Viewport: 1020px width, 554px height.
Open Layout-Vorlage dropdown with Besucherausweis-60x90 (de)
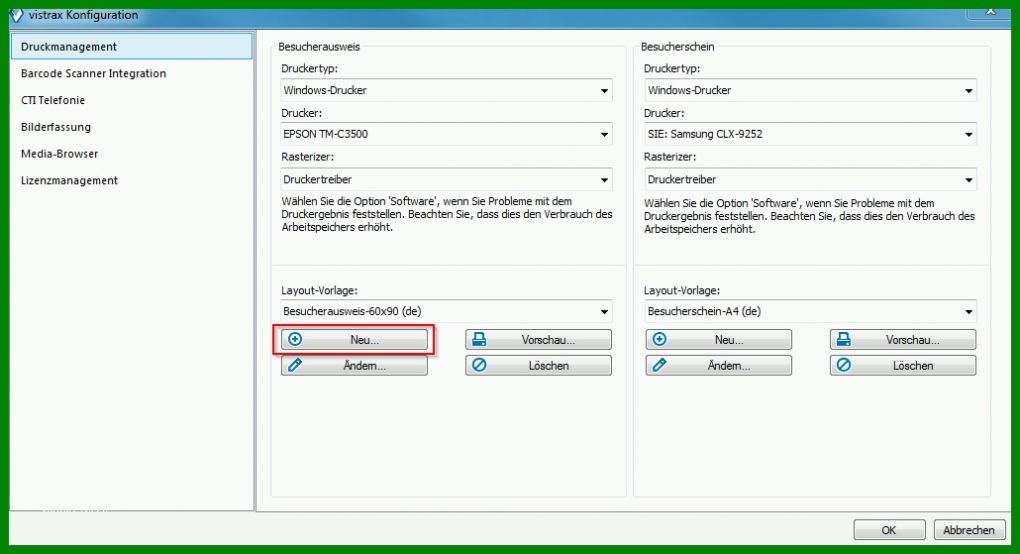pos(446,311)
